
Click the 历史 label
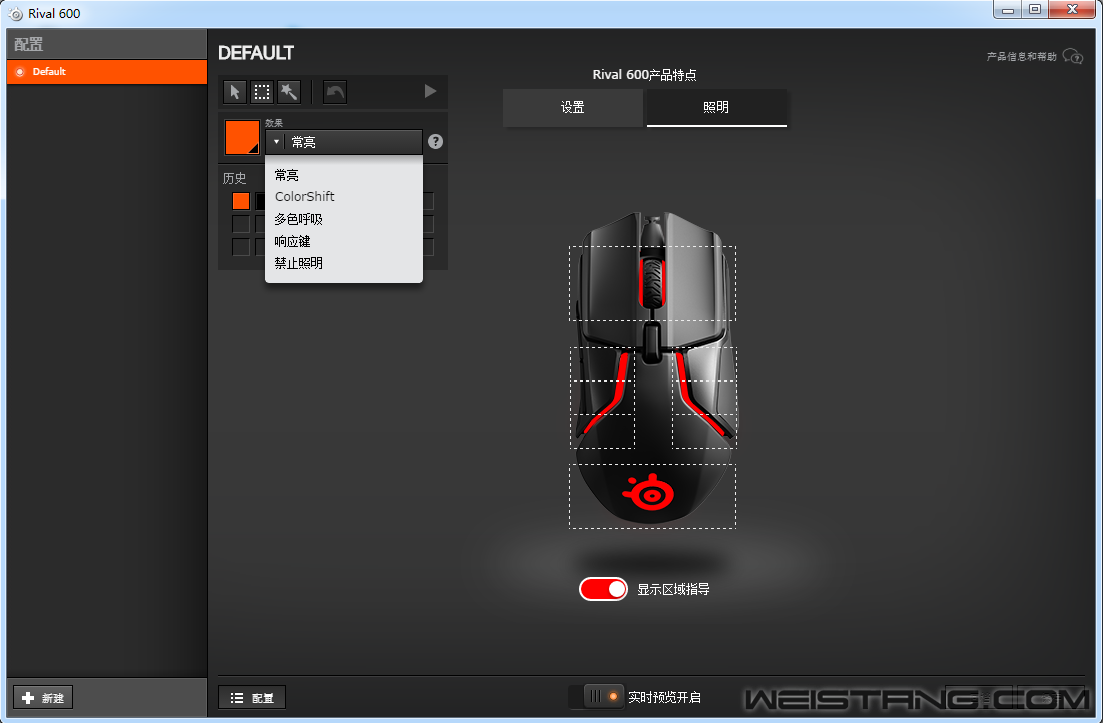pos(234,179)
